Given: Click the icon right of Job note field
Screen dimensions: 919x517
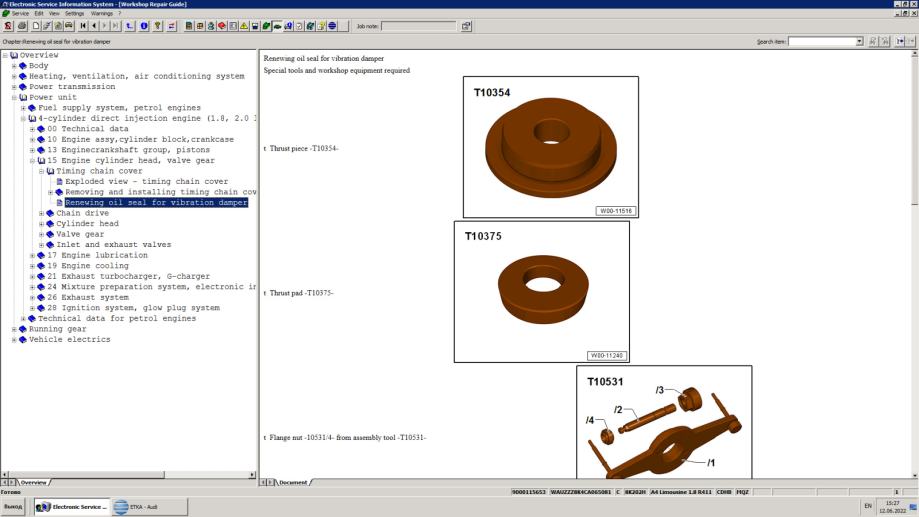Looking at the screenshot, I should (466, 26).
